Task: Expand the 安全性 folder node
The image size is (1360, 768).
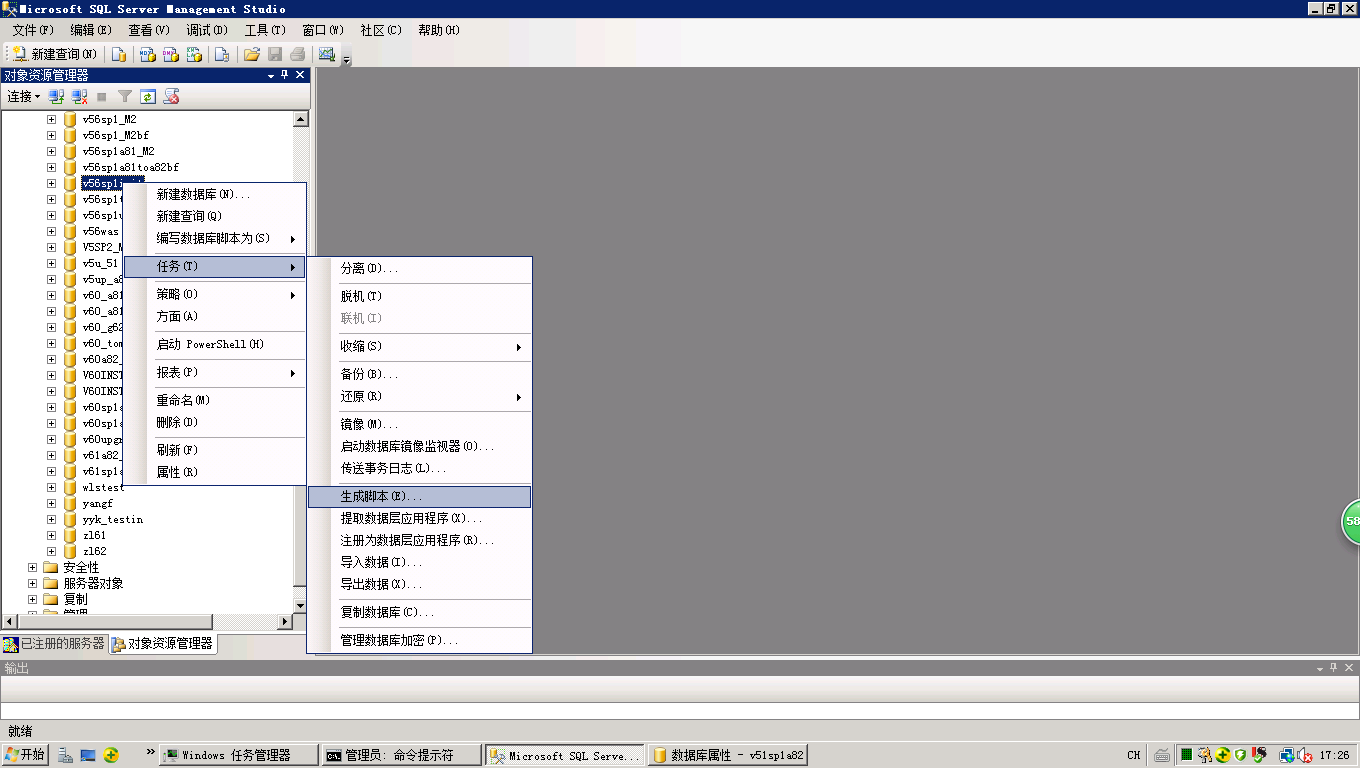Action: pyautogui.click(x=32, y=567)
